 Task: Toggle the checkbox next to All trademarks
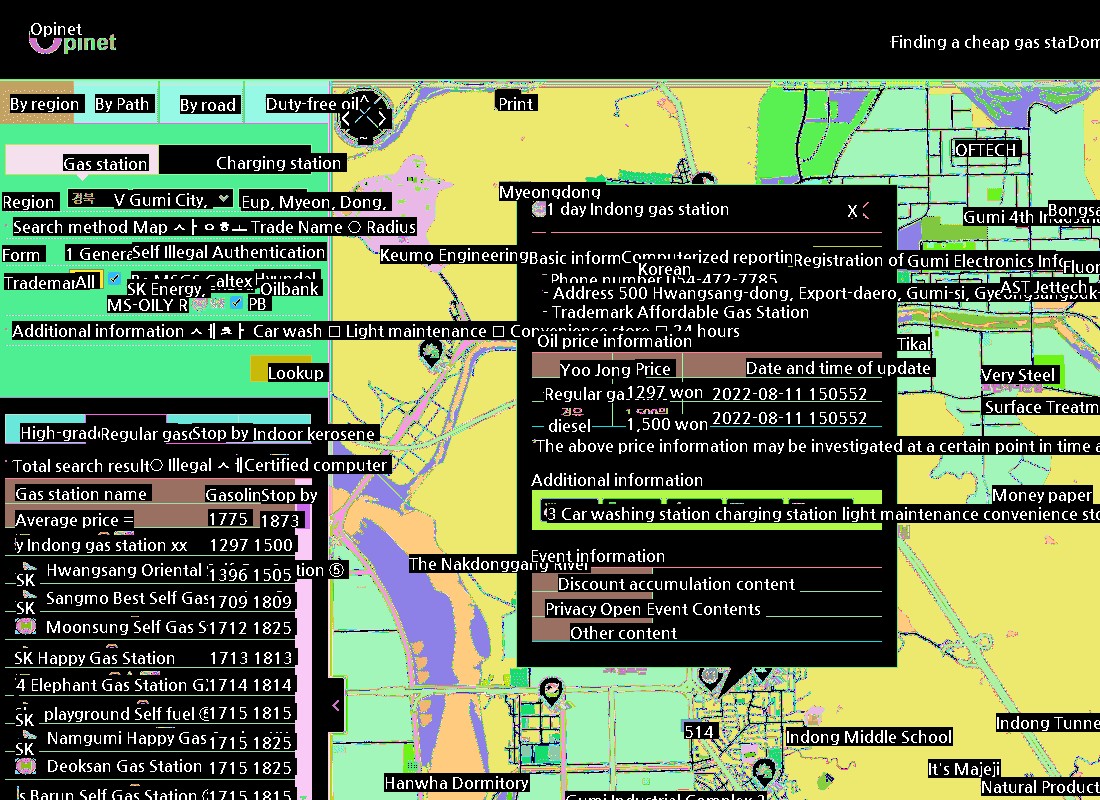115,279
